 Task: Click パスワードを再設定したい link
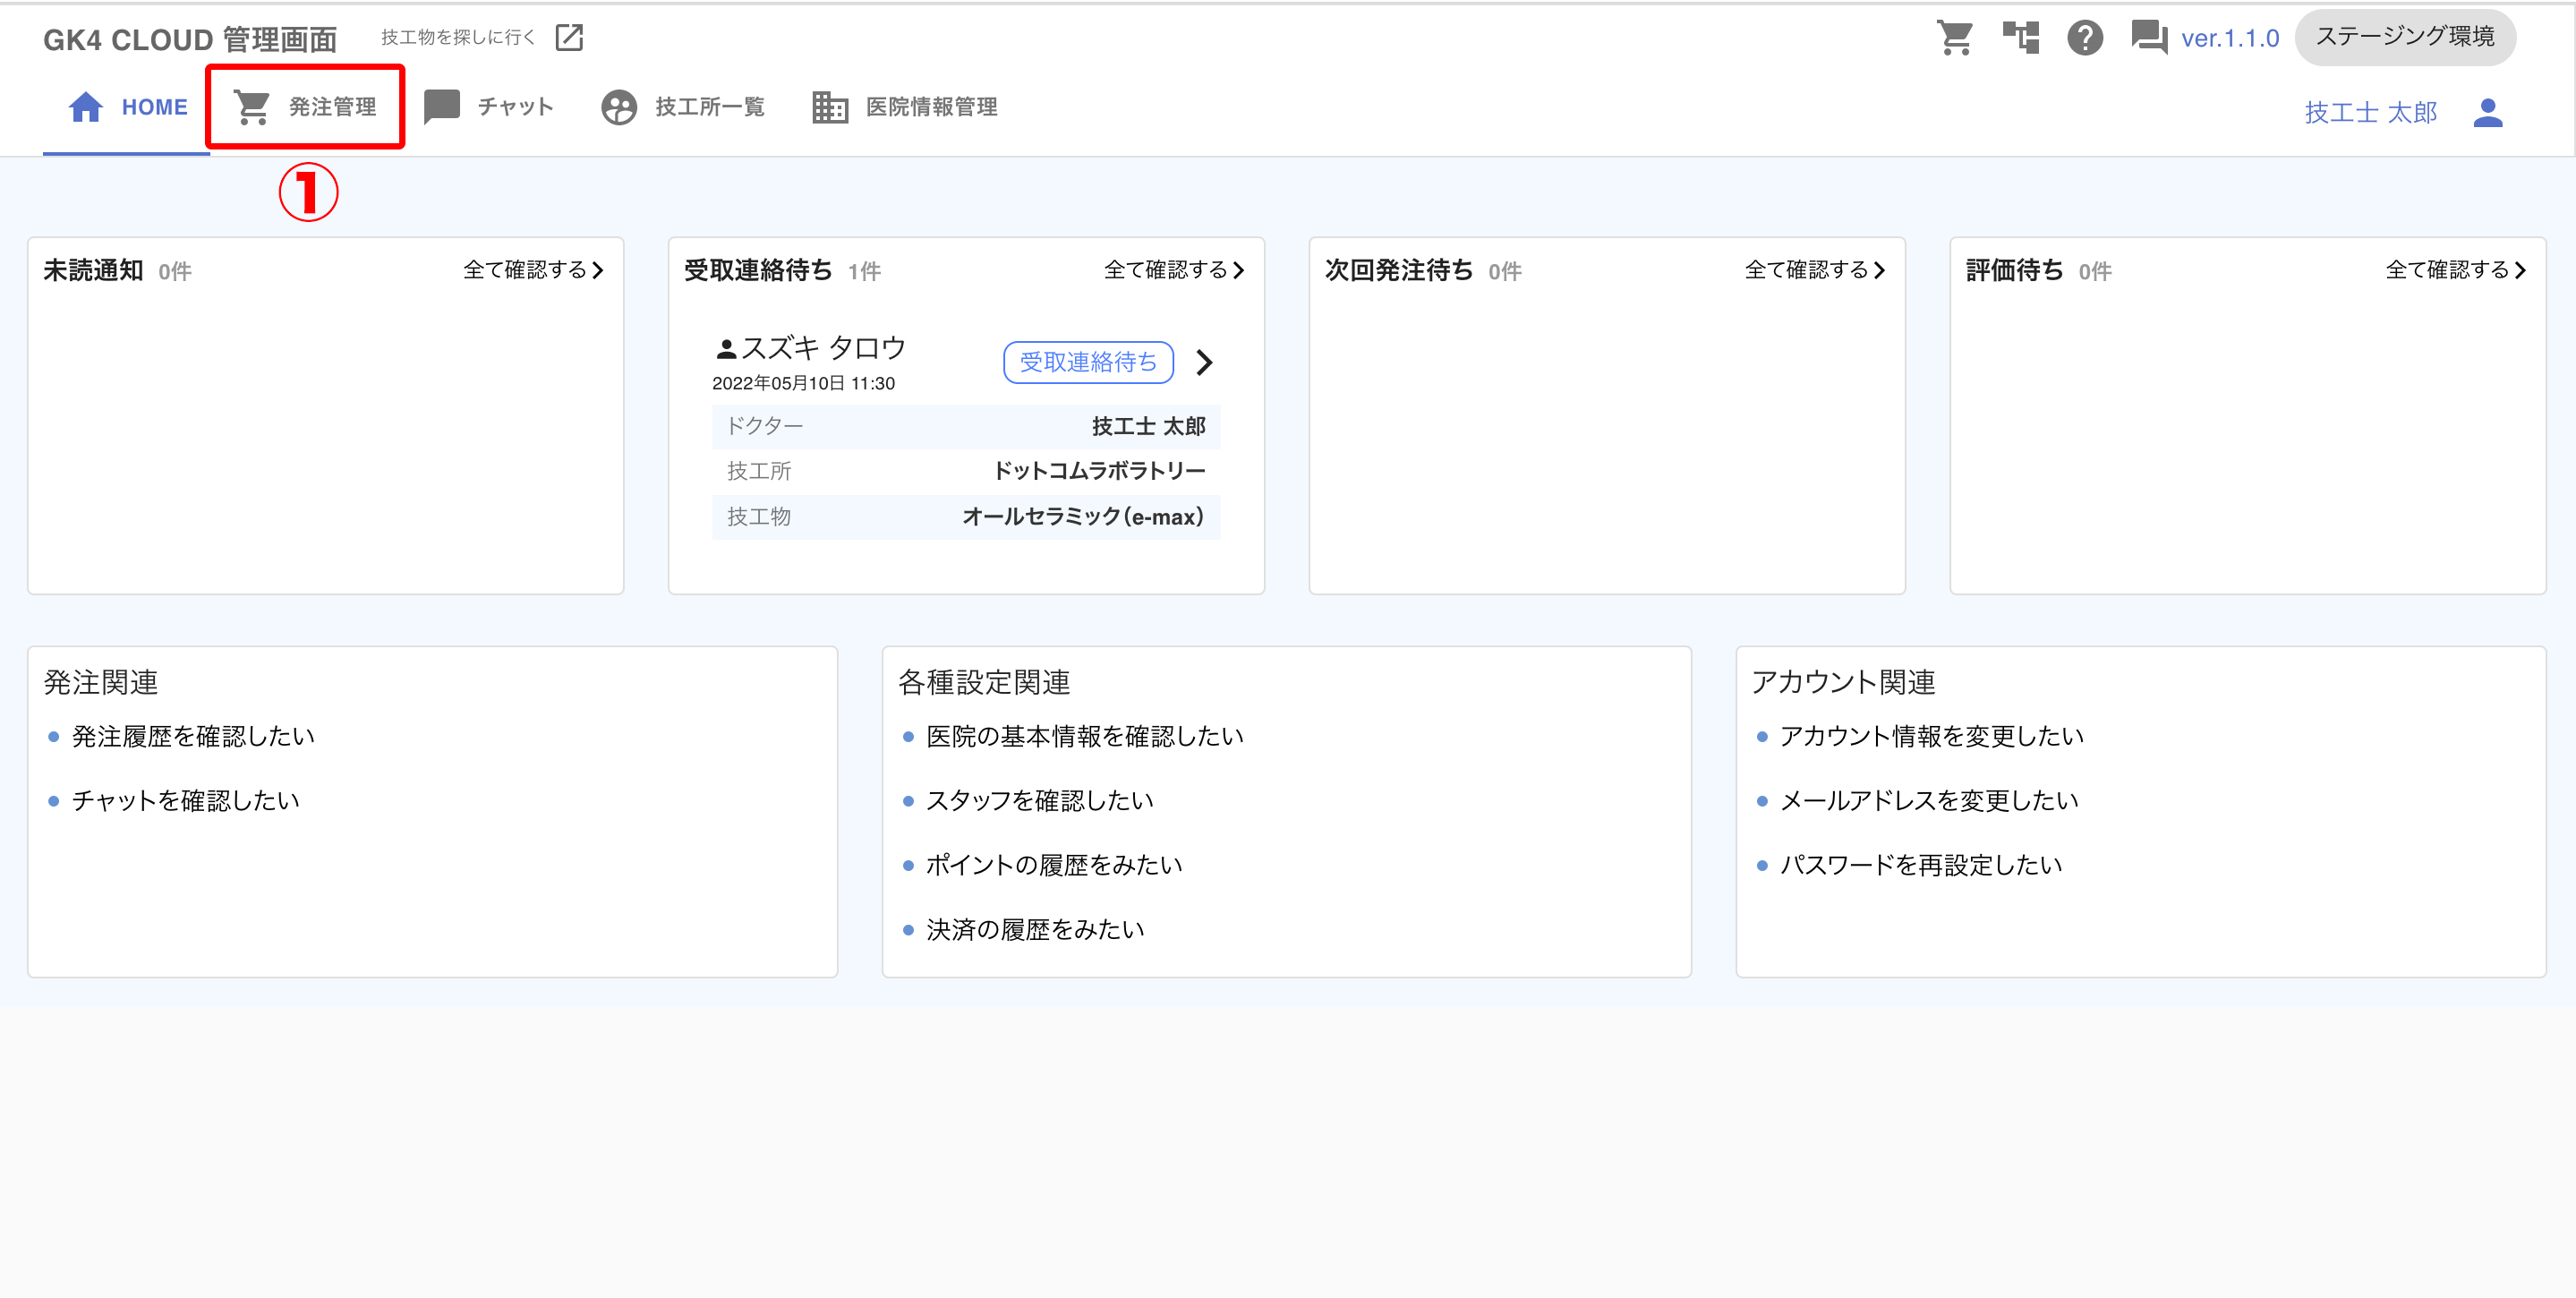click(x=1920, y=866)
